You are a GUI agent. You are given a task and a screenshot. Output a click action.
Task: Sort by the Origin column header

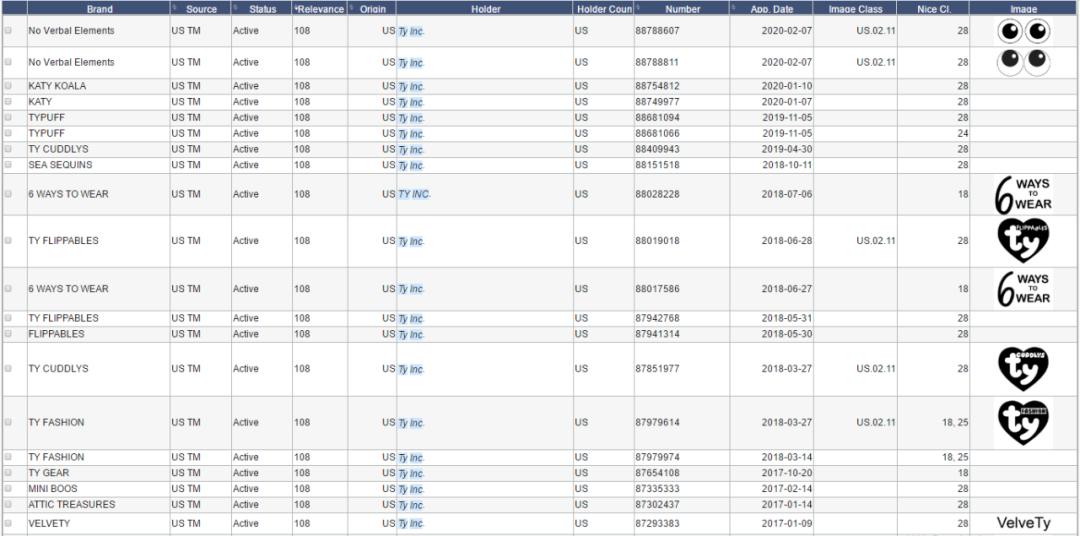[x=372, y=9]
